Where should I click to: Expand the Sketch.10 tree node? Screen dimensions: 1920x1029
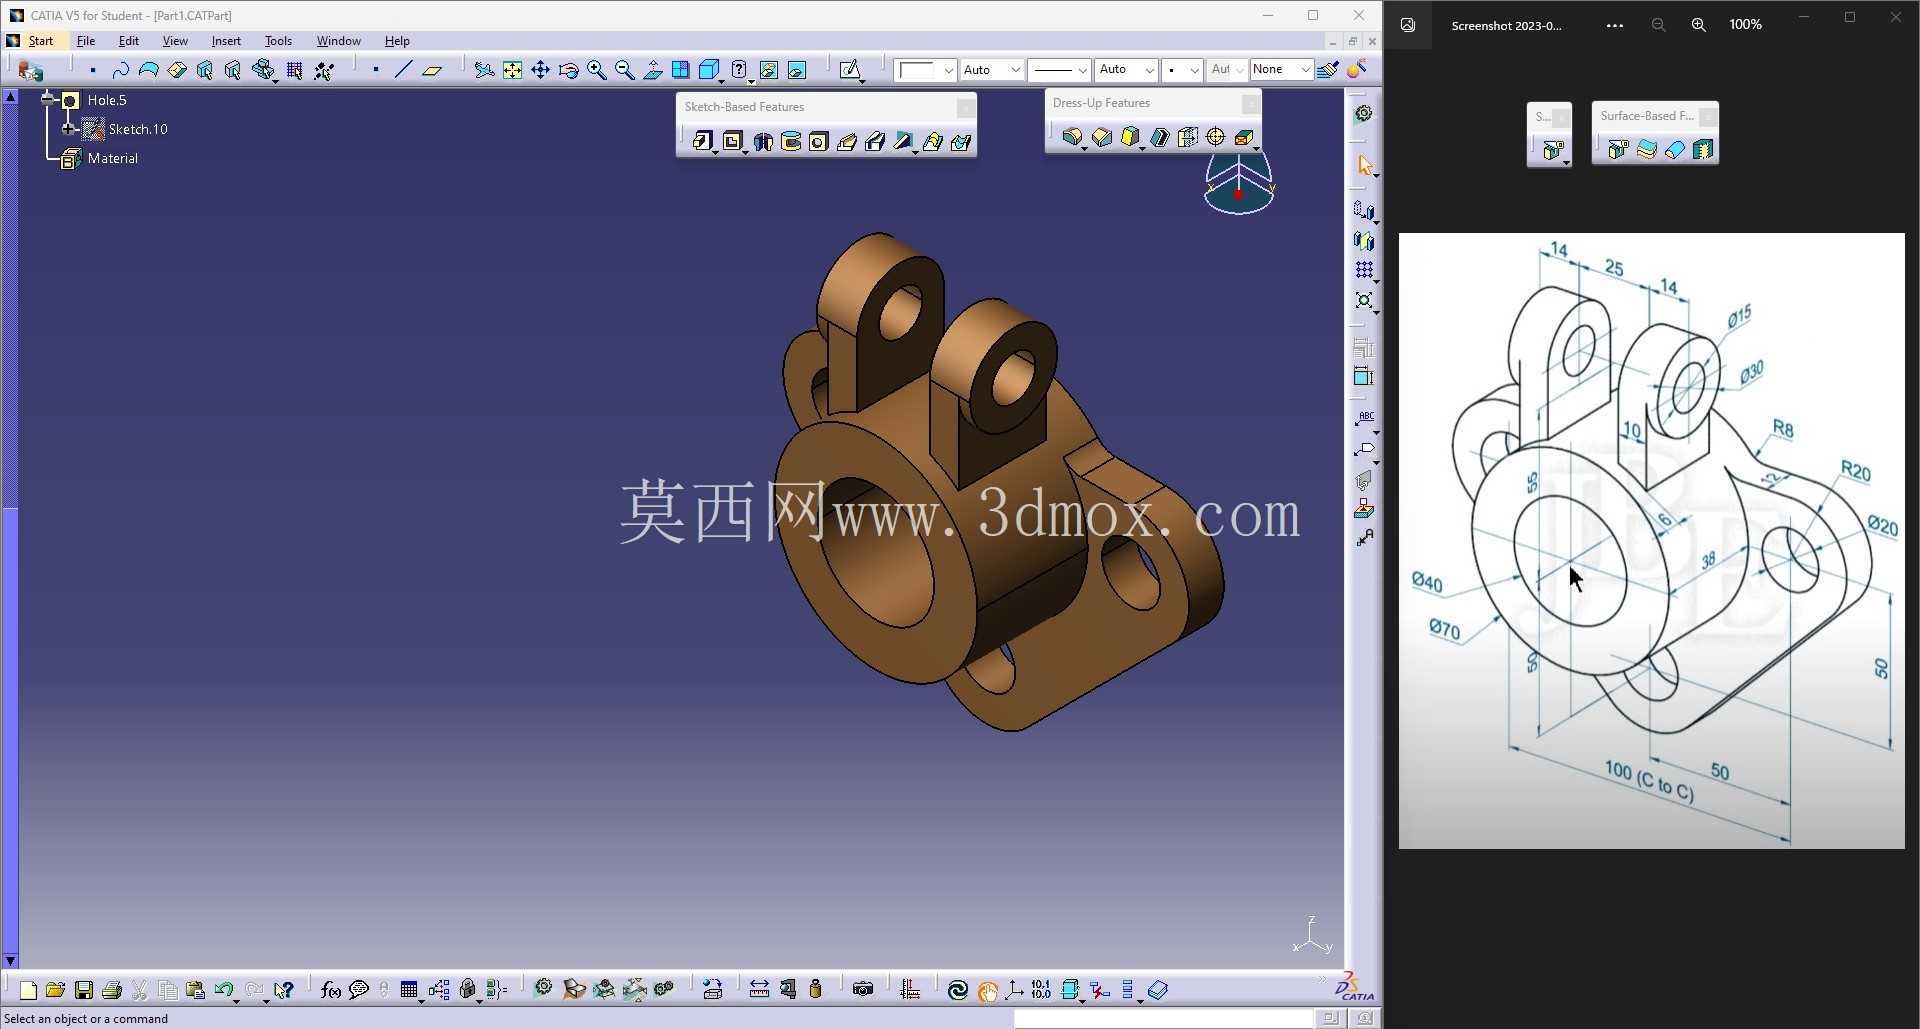tap(68, 129)
